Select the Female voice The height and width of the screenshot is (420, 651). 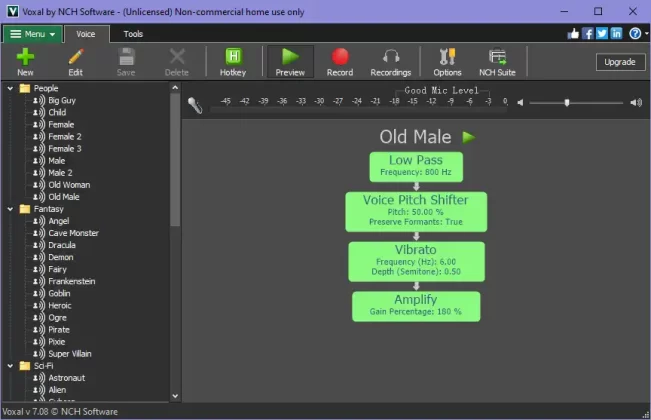coord(61,125)
